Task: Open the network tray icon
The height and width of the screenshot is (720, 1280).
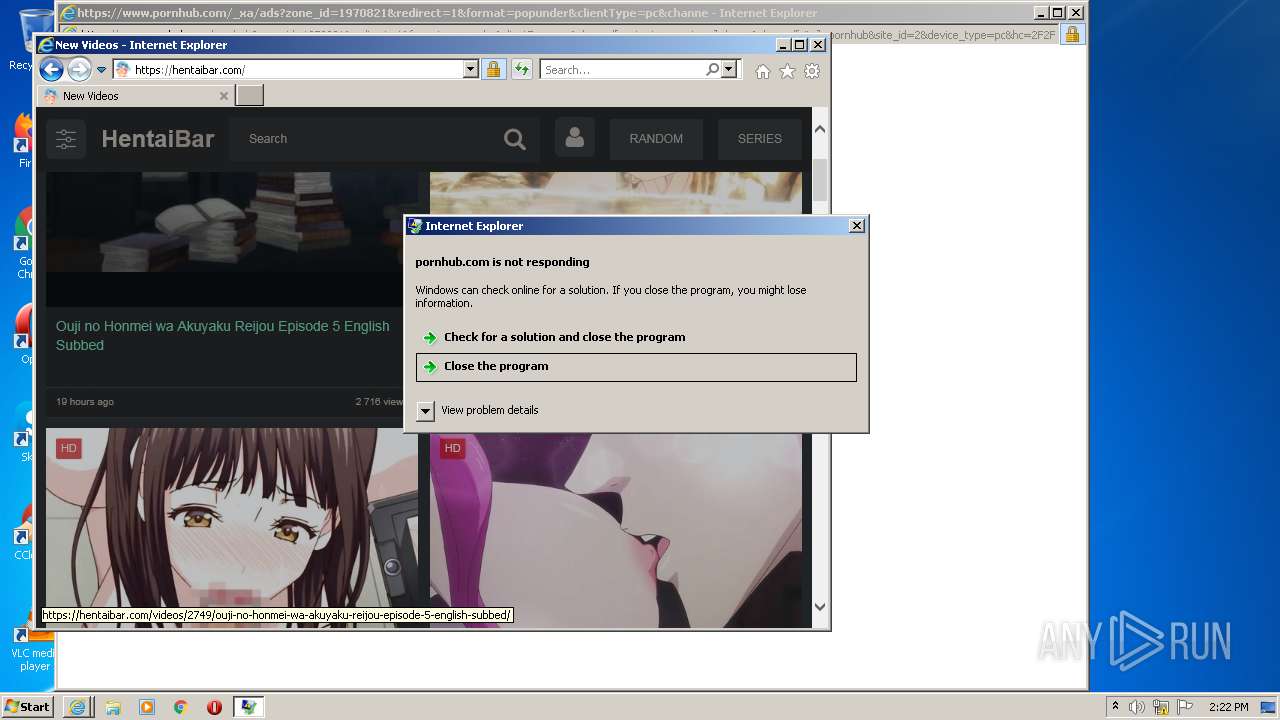Action: [x=1161, y=707]
